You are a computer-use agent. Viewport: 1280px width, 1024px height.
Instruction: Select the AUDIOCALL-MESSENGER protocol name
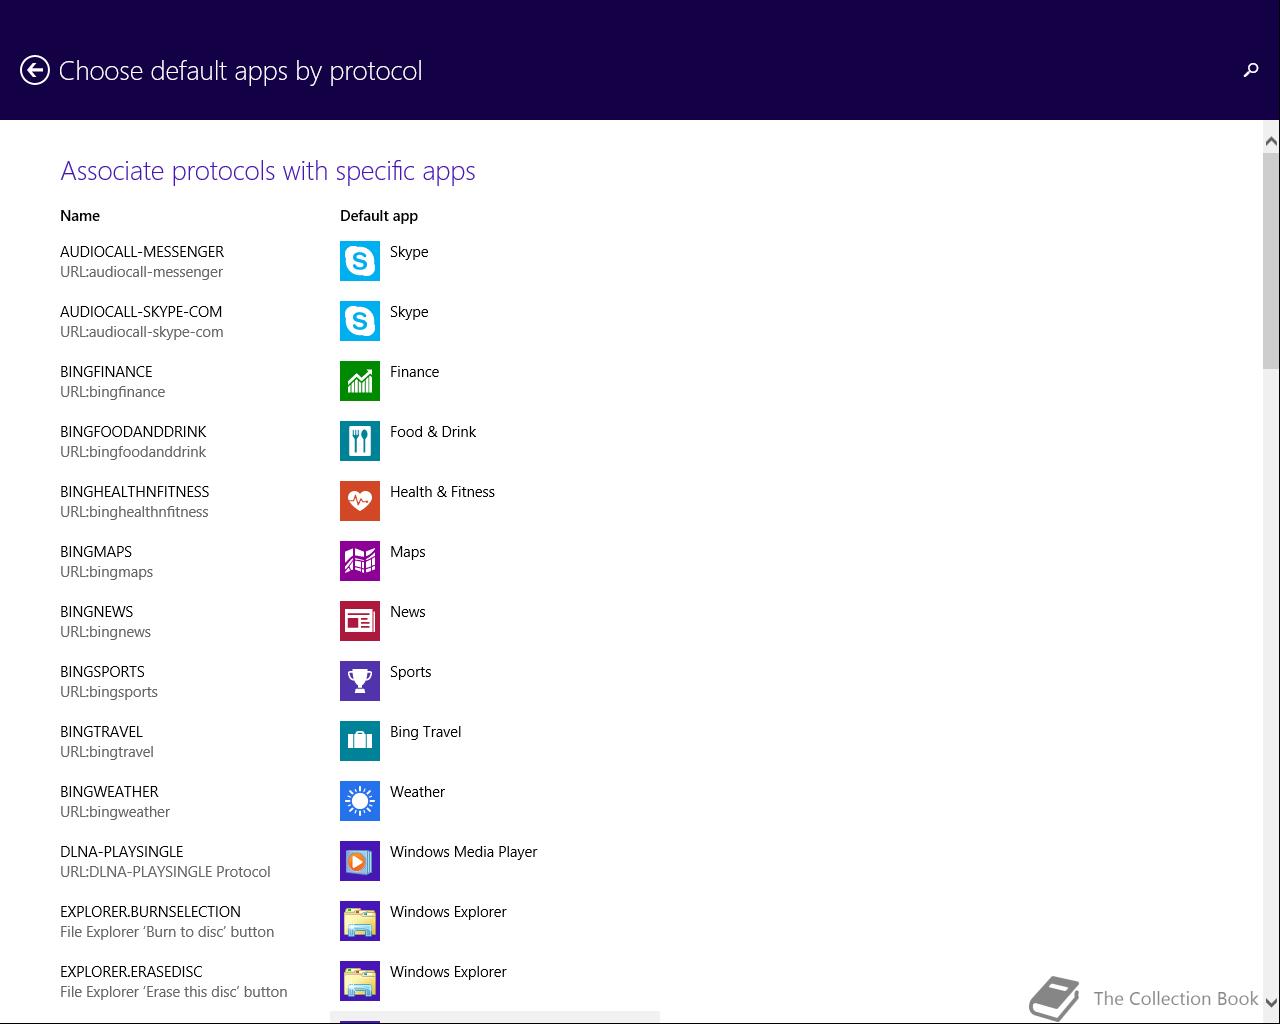pyautogui.click(x=142, y=252)
